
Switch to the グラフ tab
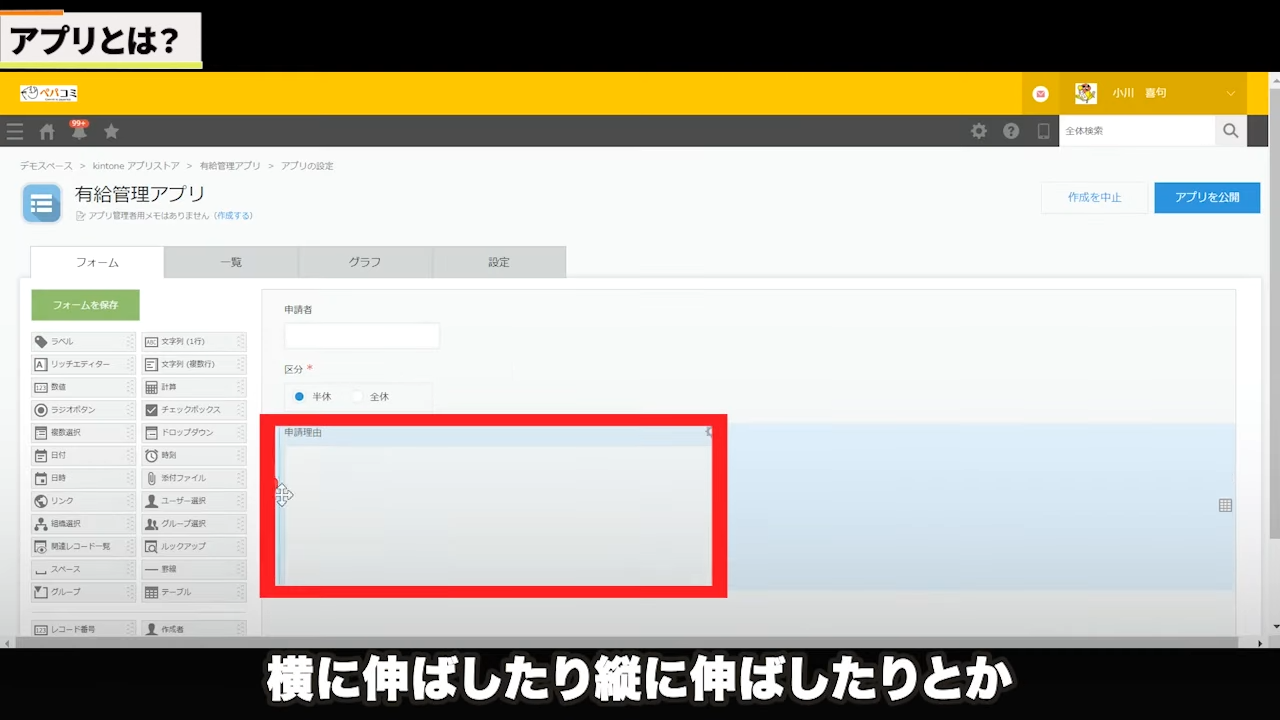click(365, 262)
